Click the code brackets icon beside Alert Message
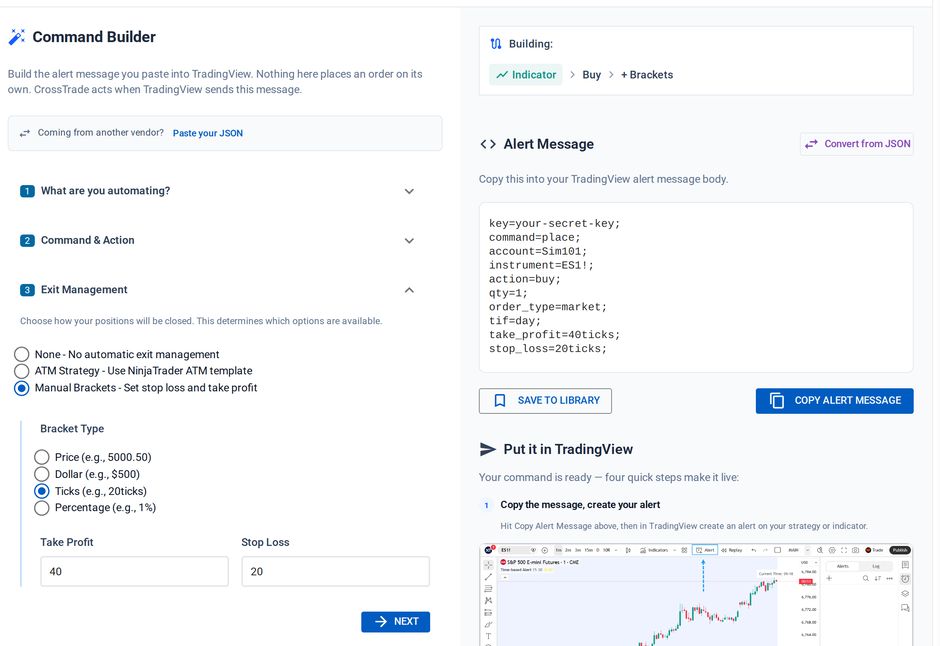The height and width of the screenshot is (646, 940). click(x=488, y=144)
